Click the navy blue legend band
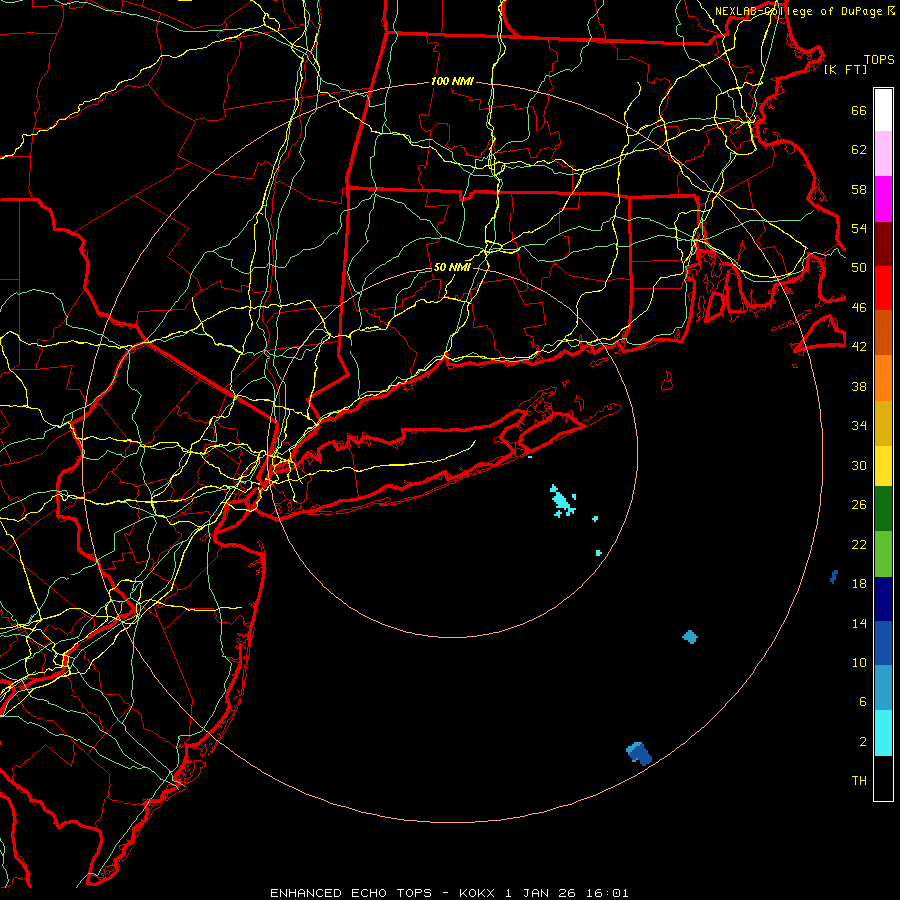 (883, 599)
